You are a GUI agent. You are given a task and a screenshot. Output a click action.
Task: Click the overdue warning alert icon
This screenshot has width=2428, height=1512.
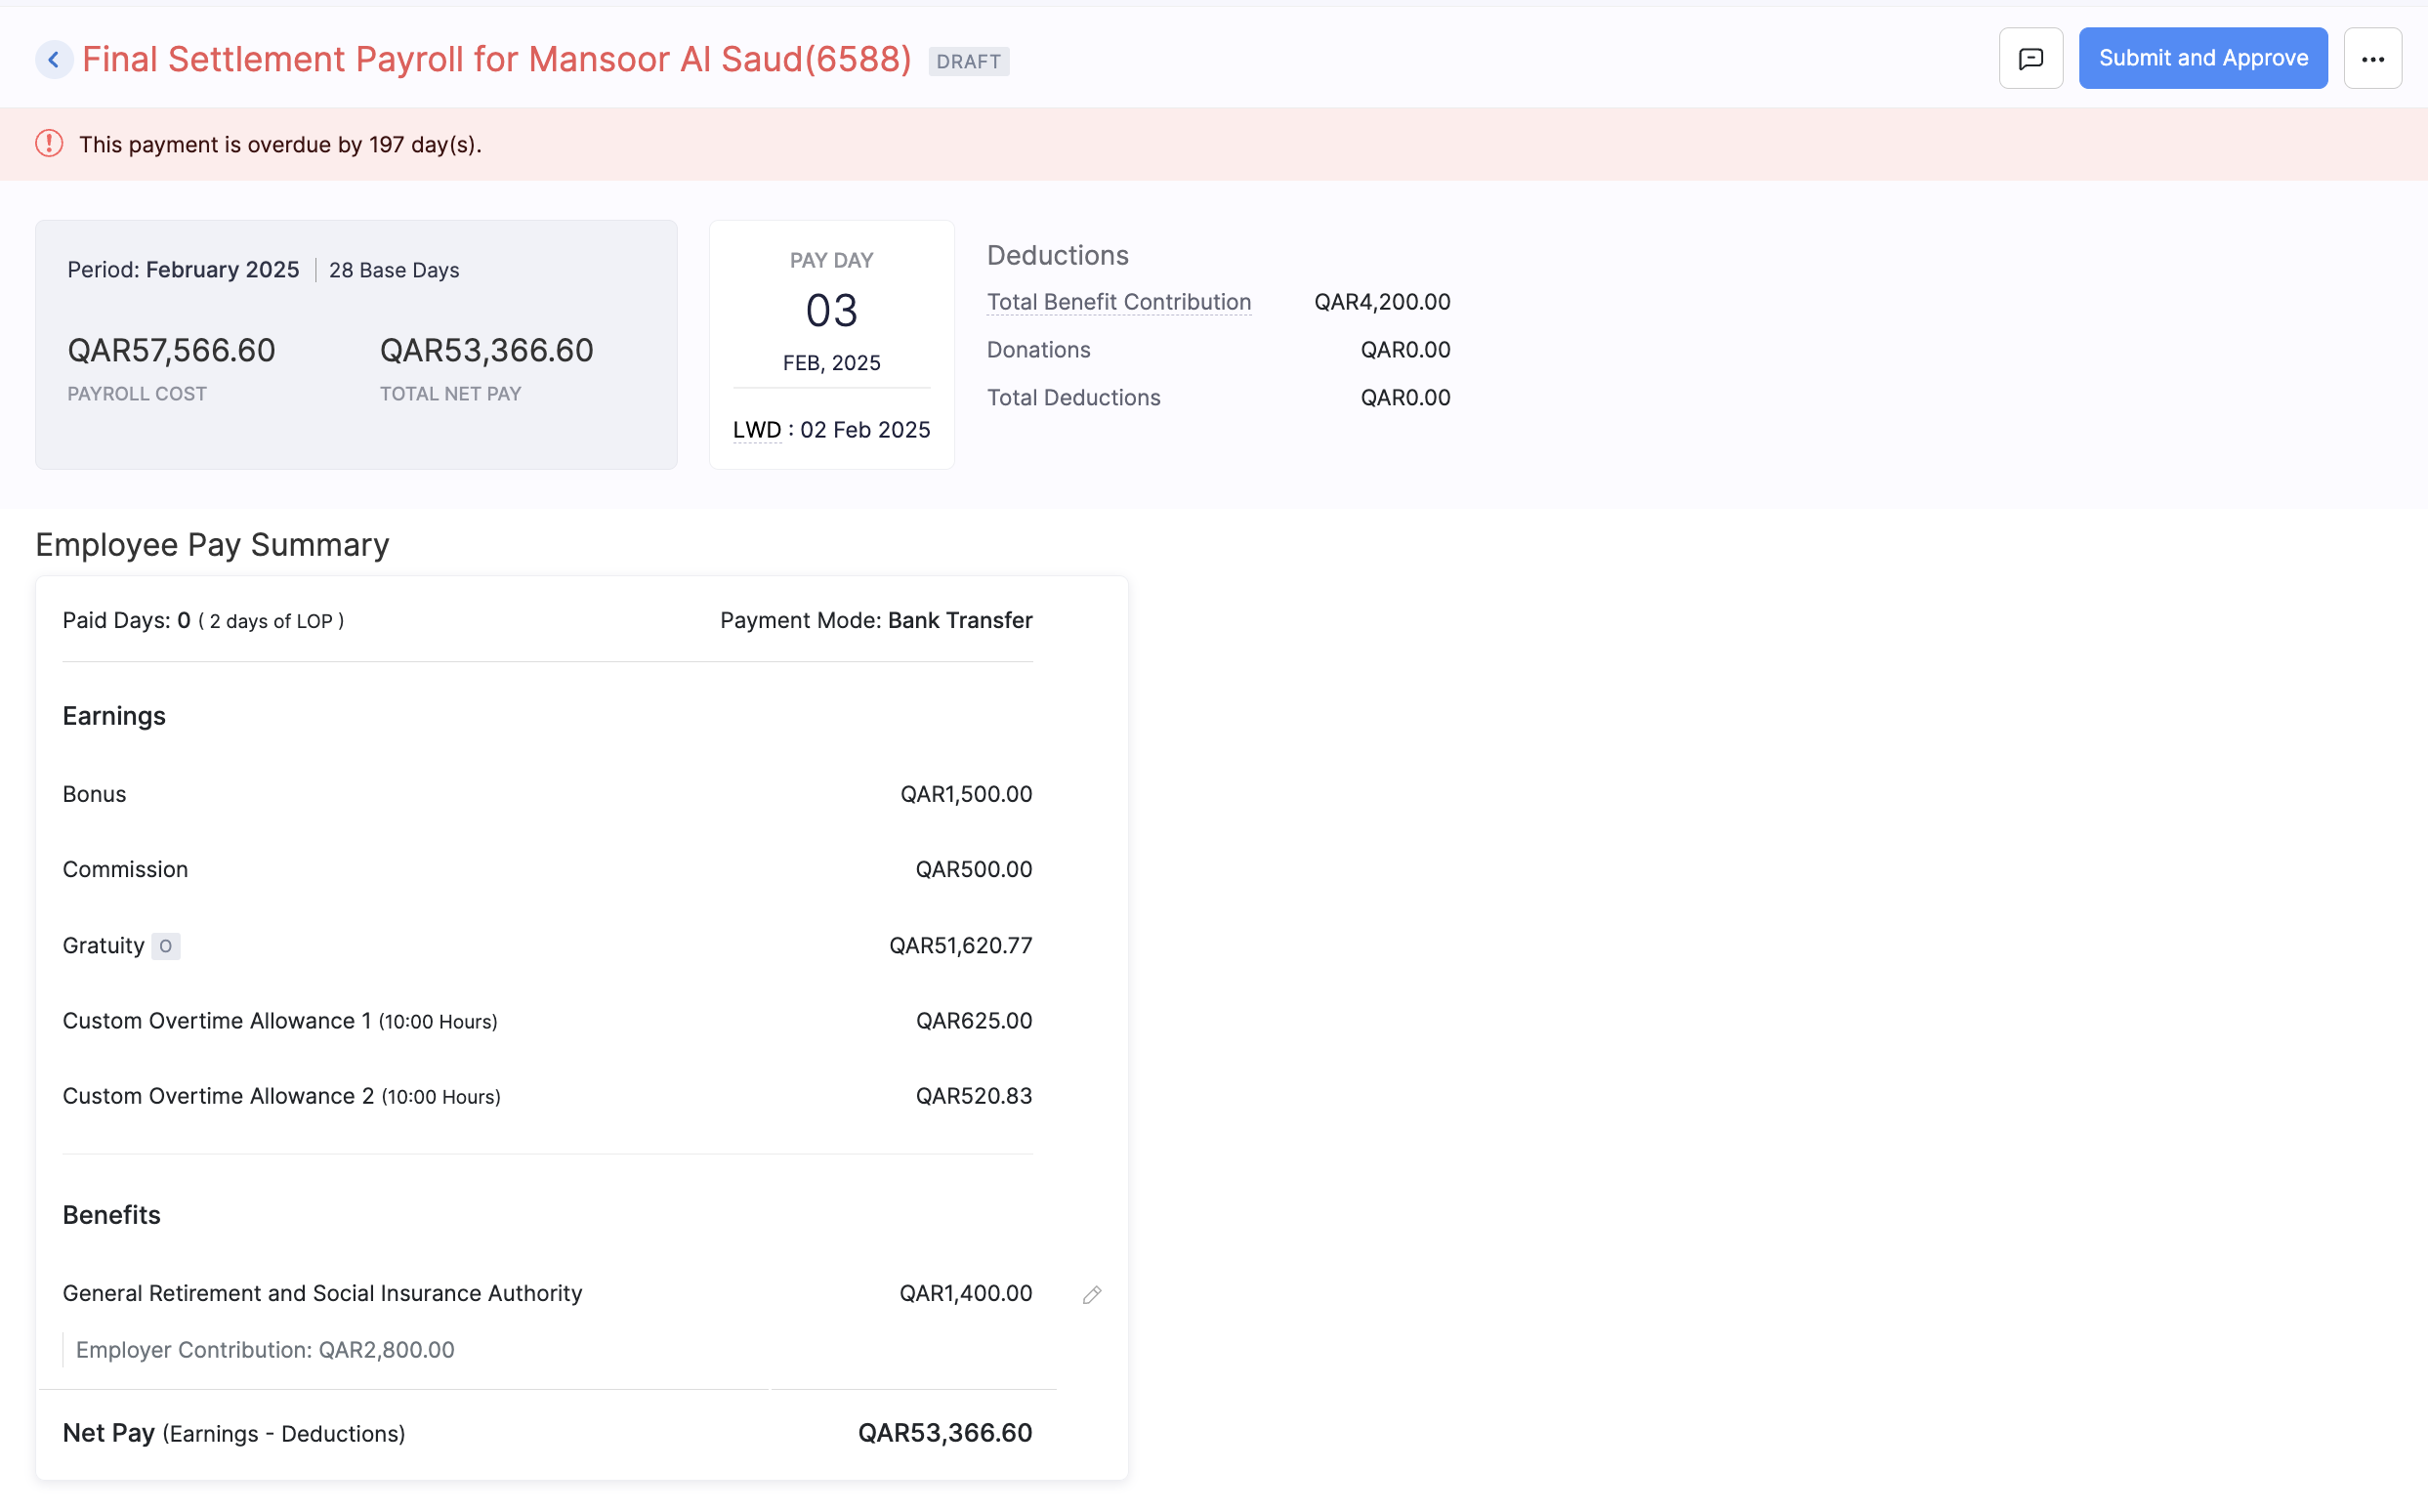[x=49, y=144]
